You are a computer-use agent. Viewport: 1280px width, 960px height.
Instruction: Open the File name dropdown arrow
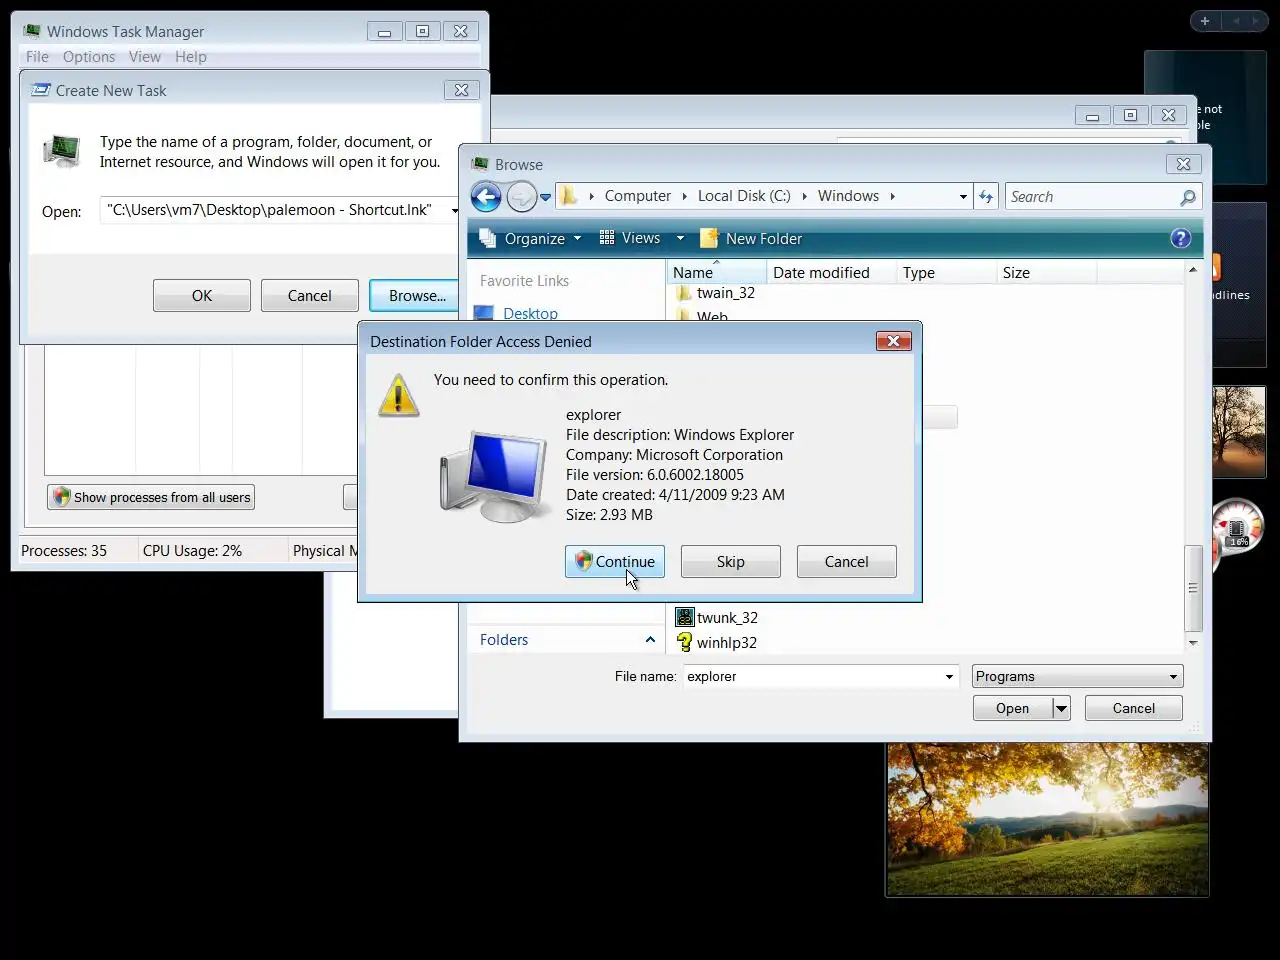949,677
